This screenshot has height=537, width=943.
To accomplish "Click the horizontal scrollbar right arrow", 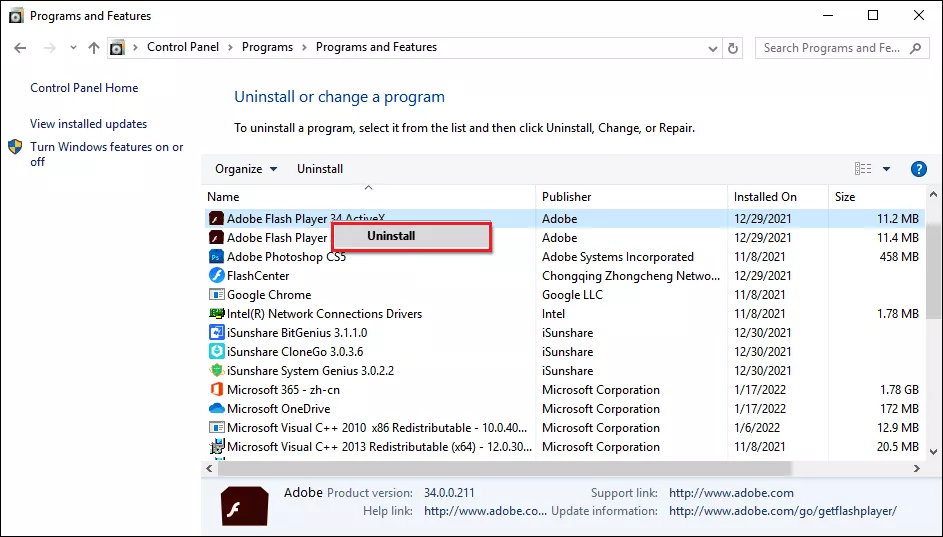I will coord(917,468).
